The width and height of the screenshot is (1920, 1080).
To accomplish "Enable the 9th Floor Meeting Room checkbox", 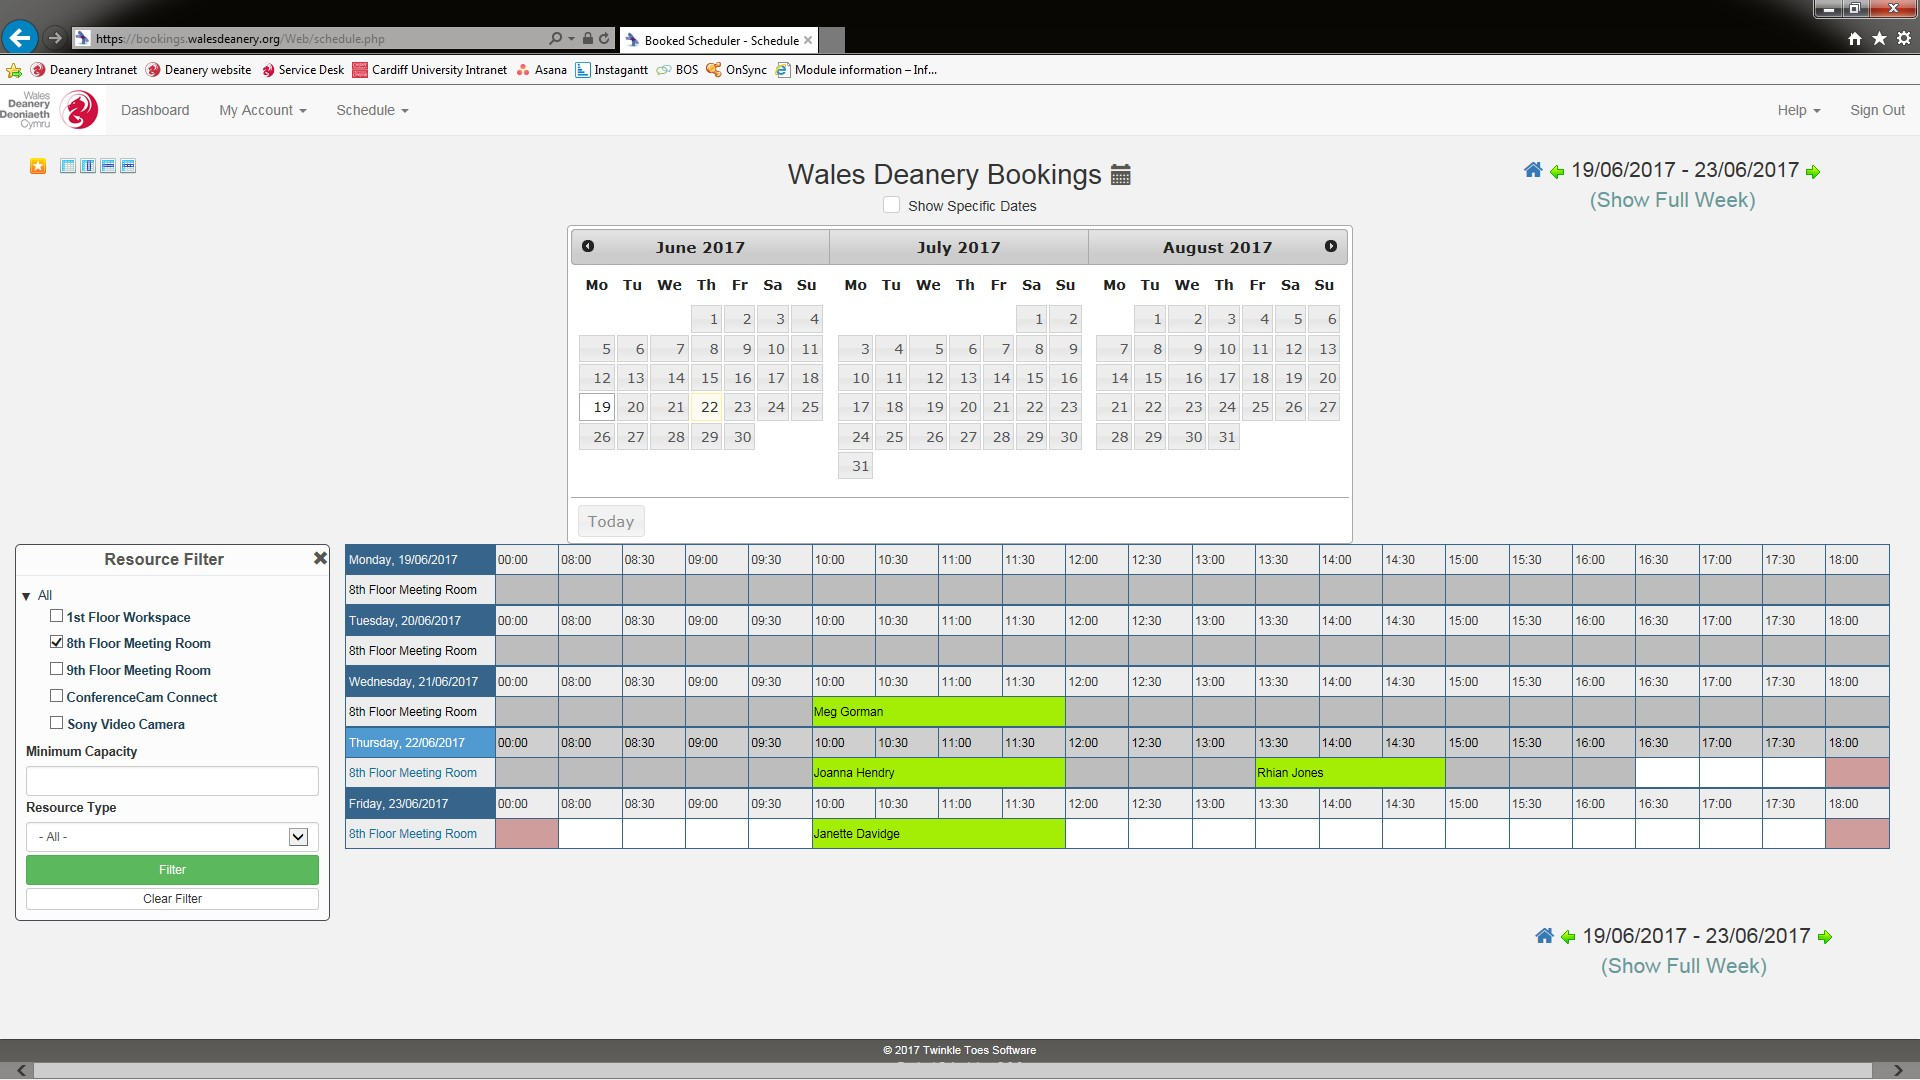I will 55,669.
